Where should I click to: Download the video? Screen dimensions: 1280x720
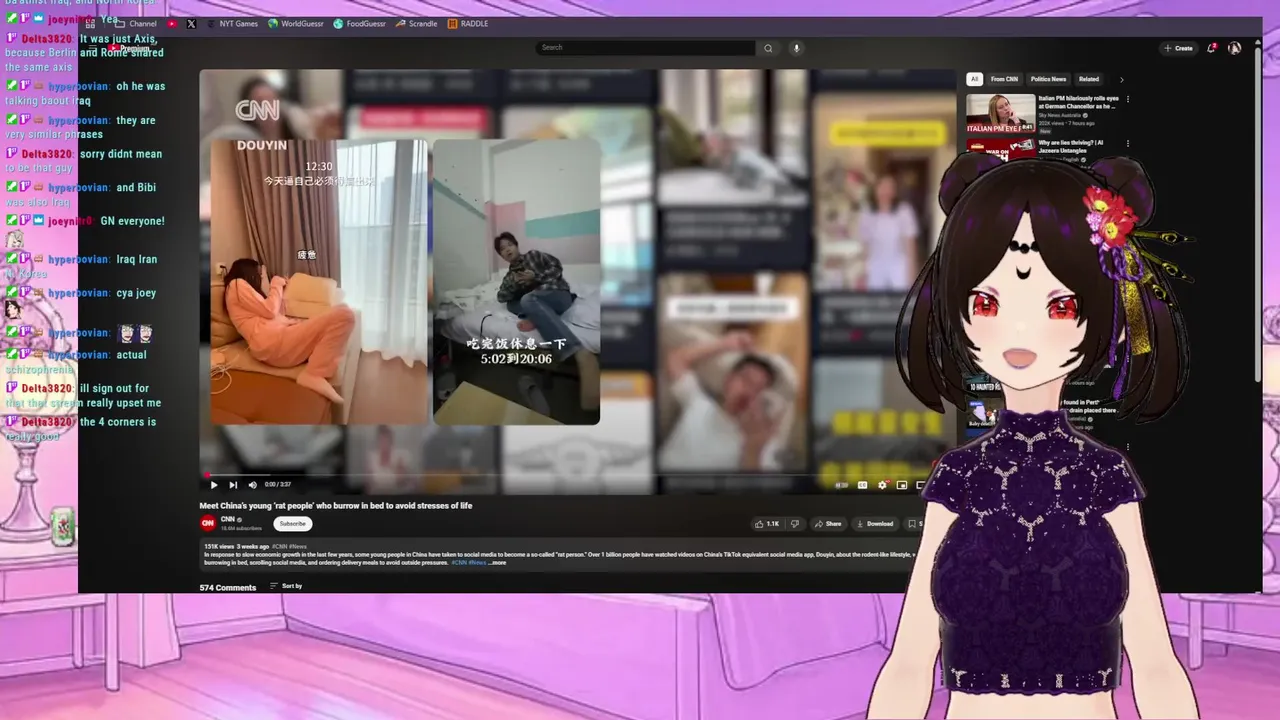[x=875, y=523]
